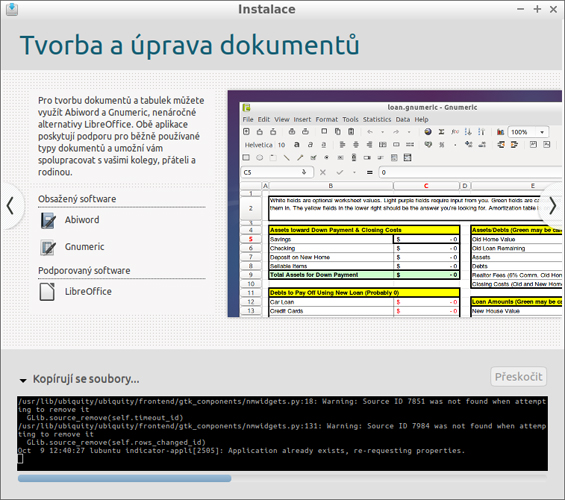Click column C header in Gnumeric screenshot
This screenshot has width=565, height=500.
(x=426, y=186)
